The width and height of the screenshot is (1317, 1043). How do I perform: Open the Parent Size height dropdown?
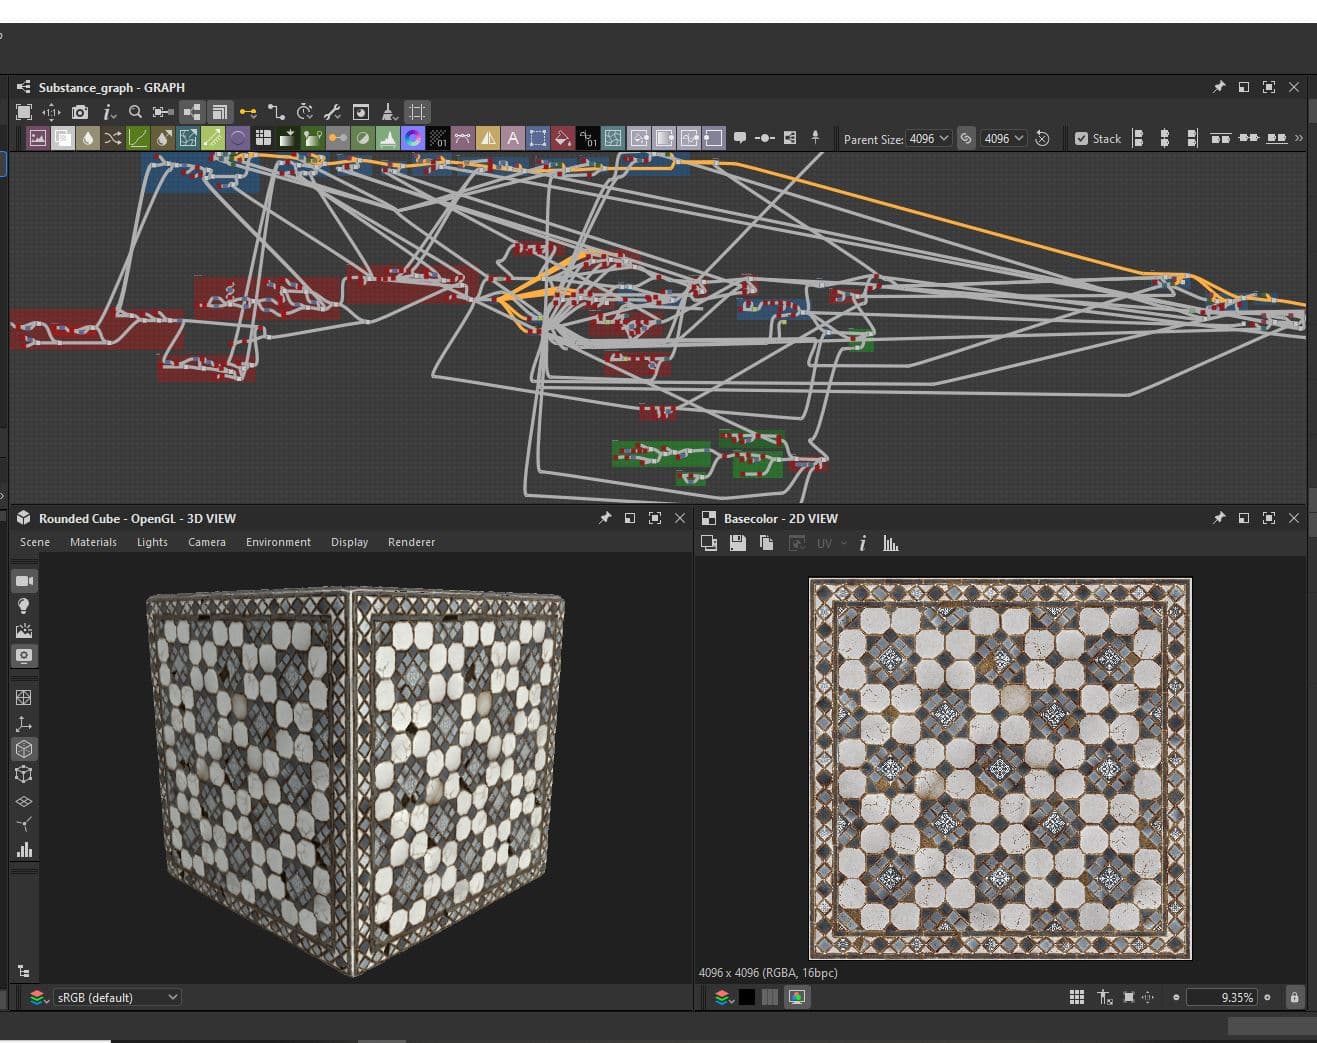pyautogui.click(x=1004, y=139)
